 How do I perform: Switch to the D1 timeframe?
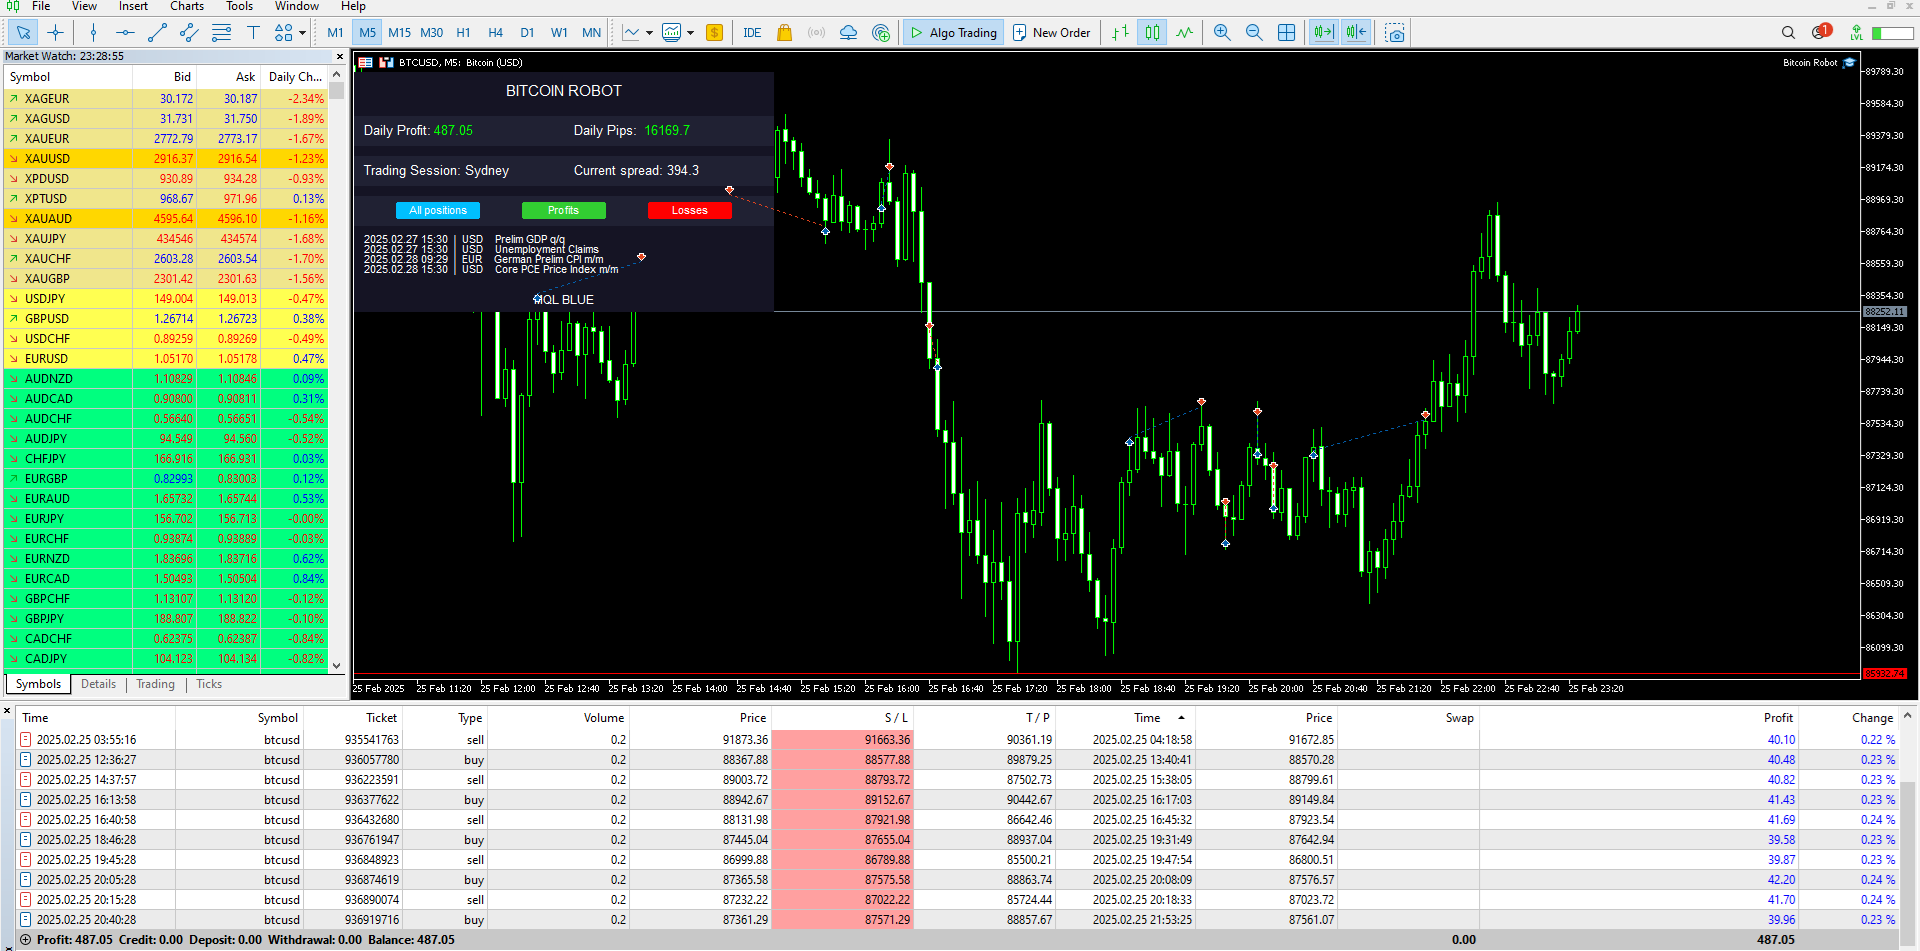(528, 33)
